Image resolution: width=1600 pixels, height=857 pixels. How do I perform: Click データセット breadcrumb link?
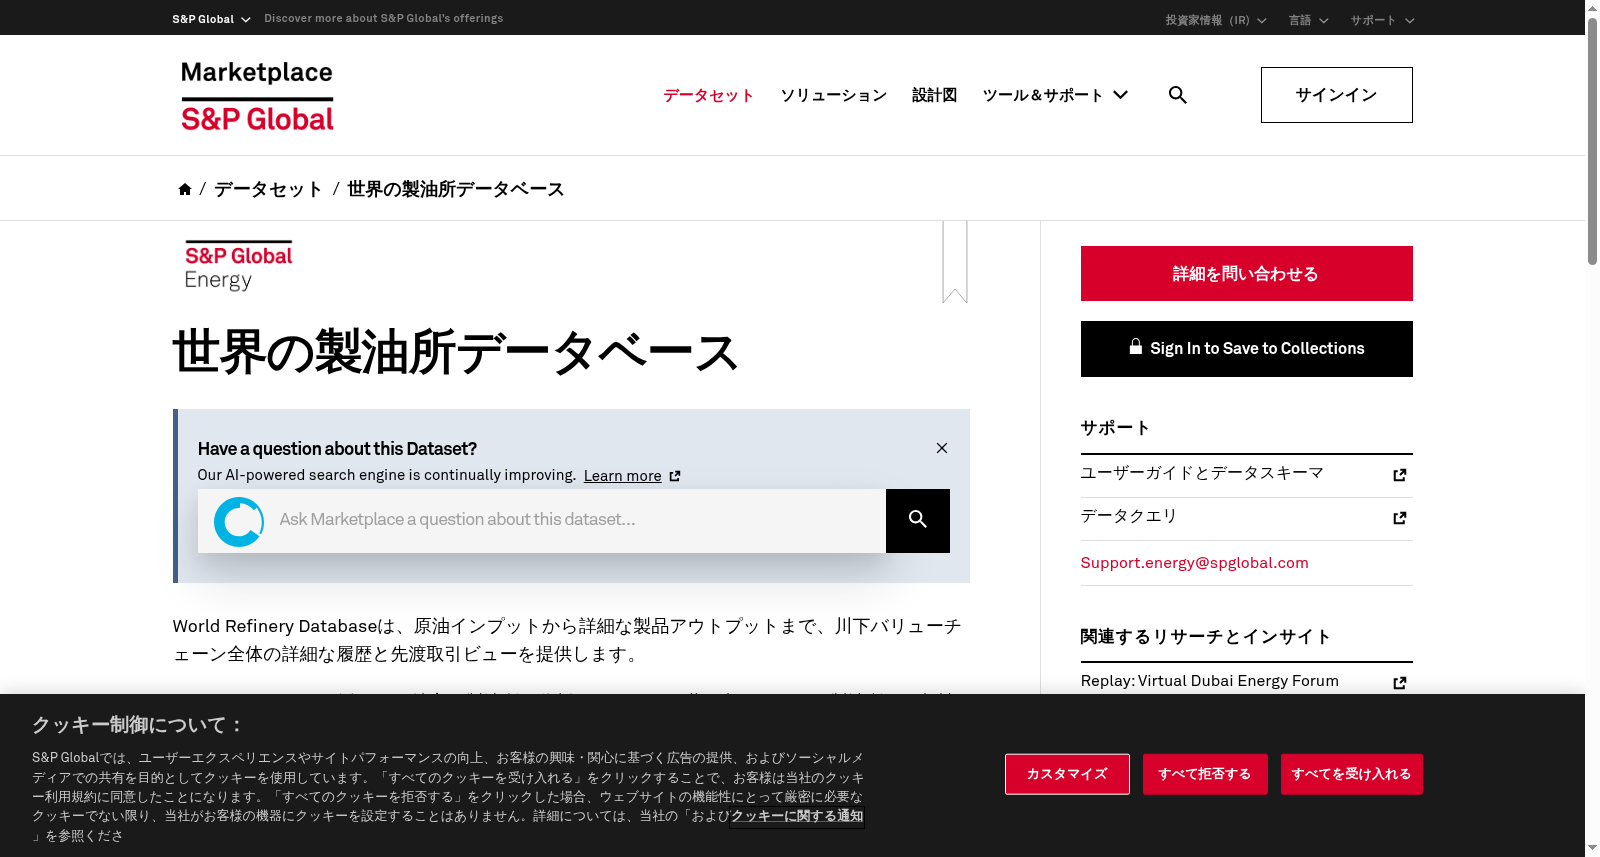268,189
